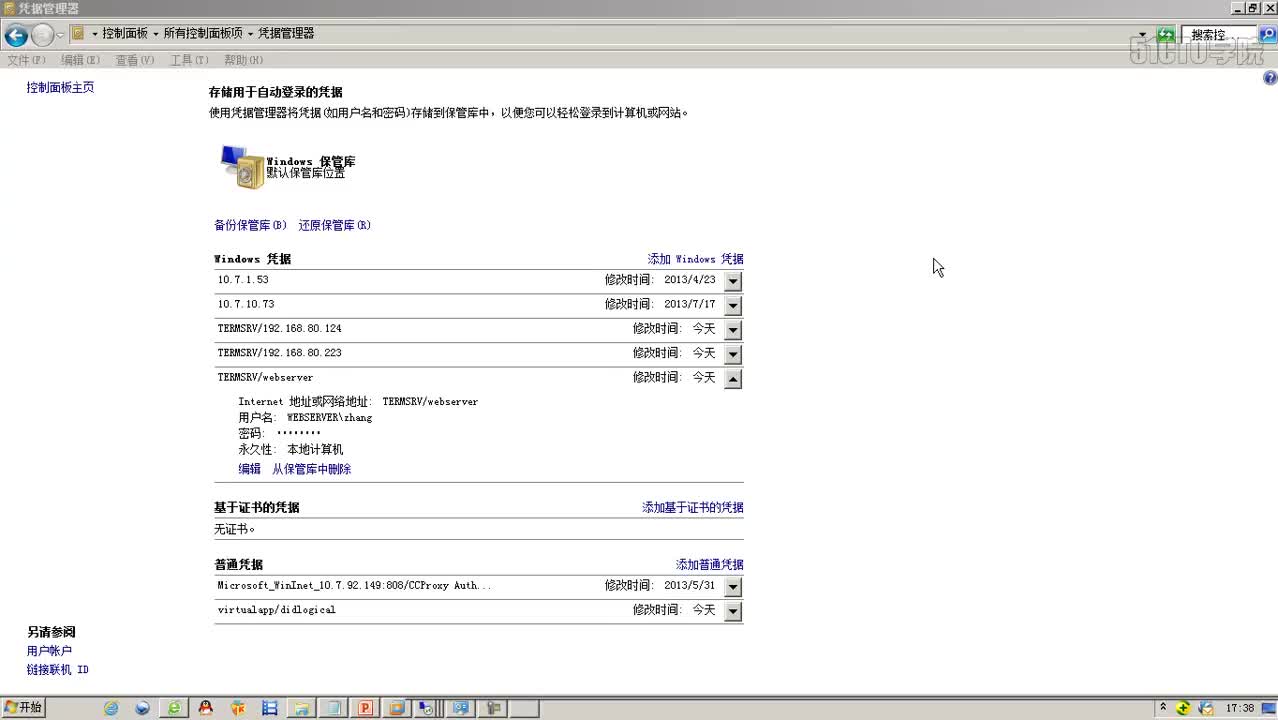
Task: Click the orange K-box taskbar icon
Action: tap(237, 708)
